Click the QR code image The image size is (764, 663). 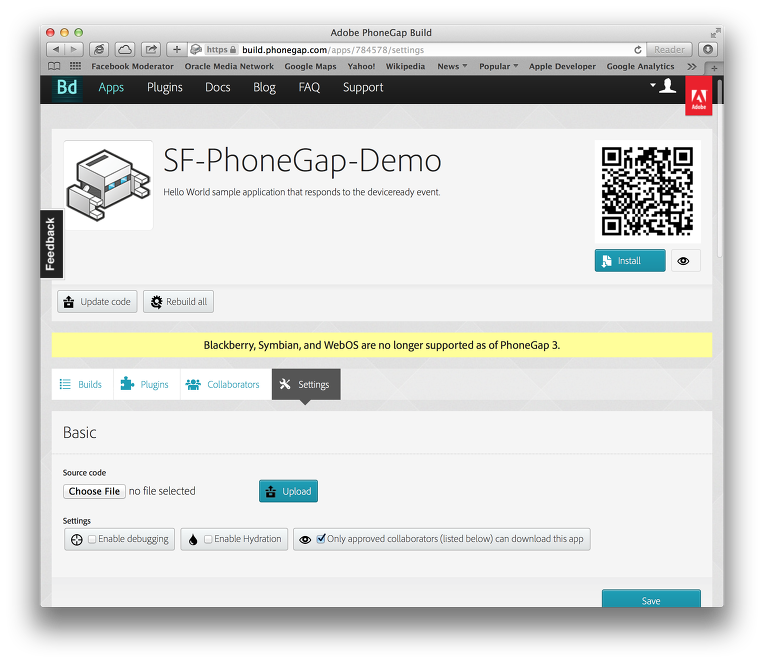tap(648, 191)
